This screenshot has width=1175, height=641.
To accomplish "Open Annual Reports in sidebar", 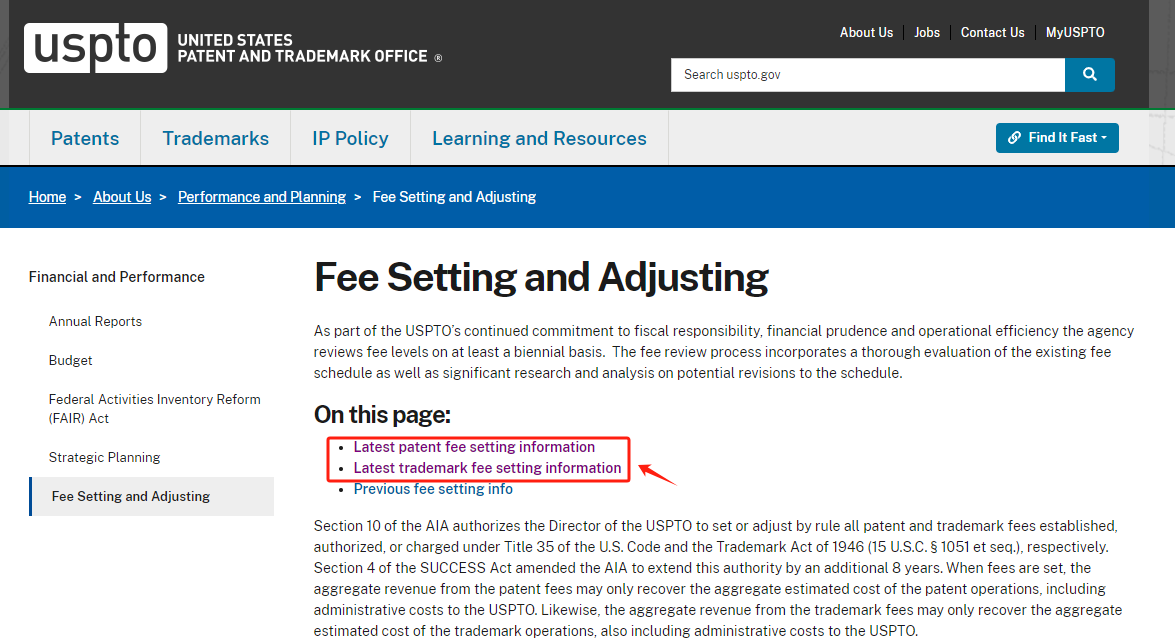I will (95, 322).
